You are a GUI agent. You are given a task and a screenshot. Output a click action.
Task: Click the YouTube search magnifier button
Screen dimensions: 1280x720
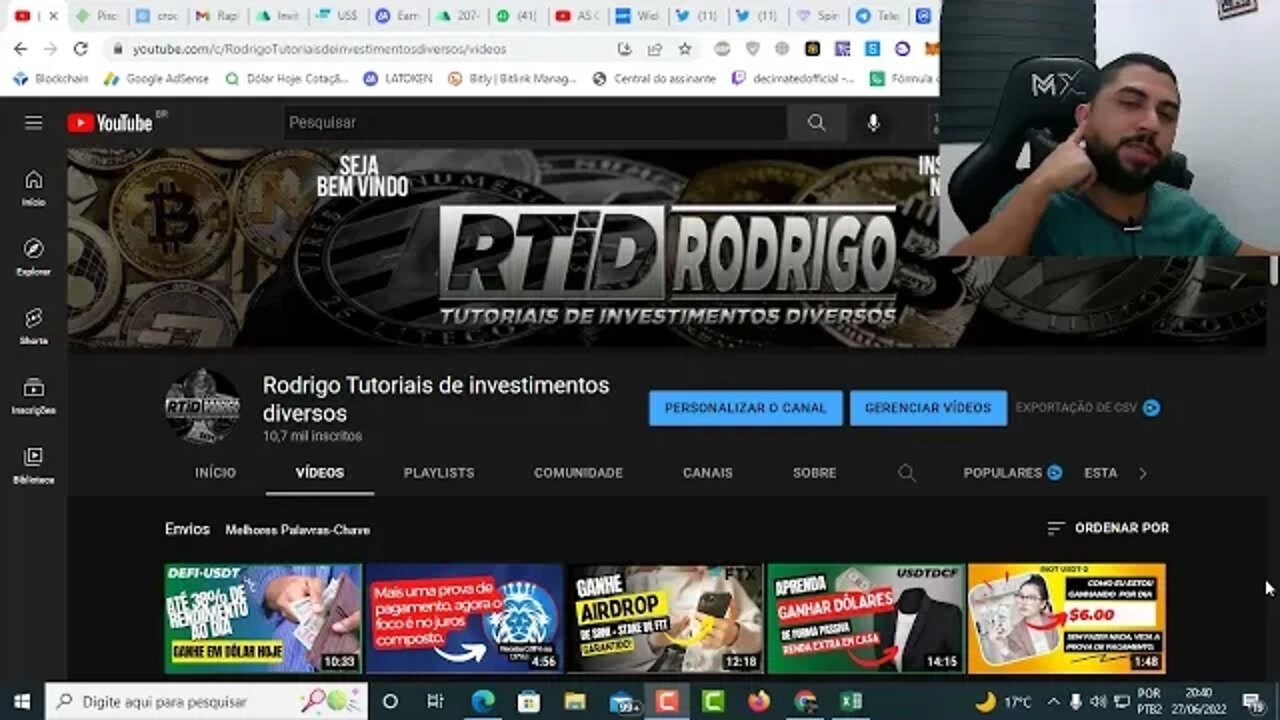tap(816, 122)
